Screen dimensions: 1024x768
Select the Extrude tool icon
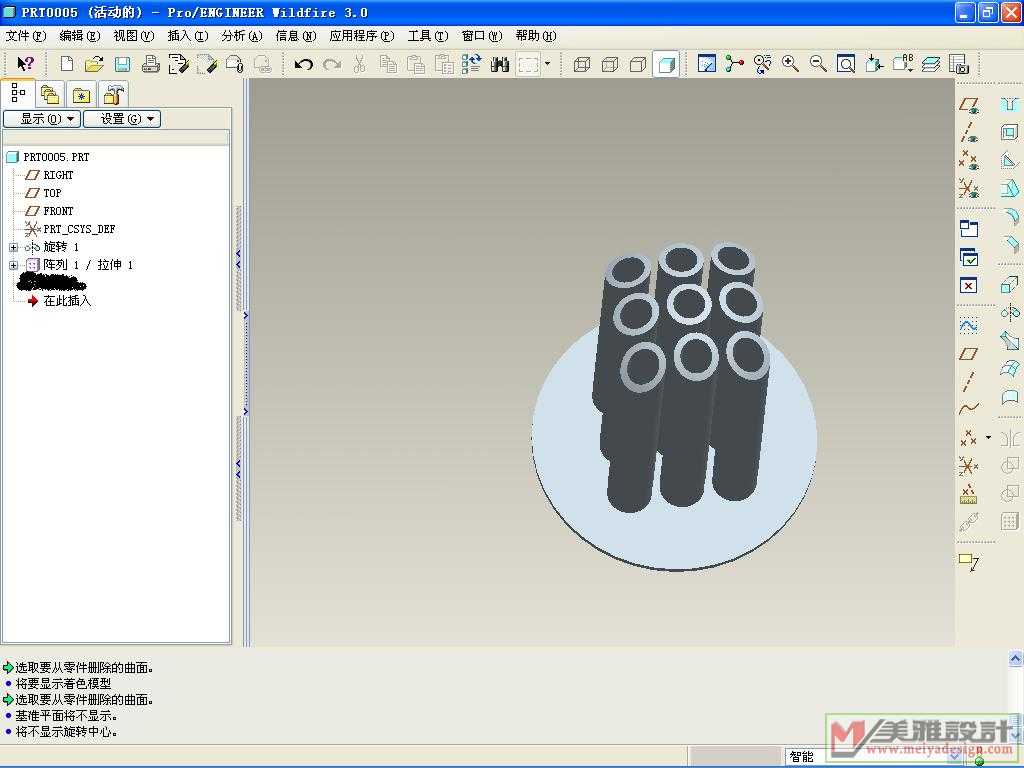pos(1010,285)
